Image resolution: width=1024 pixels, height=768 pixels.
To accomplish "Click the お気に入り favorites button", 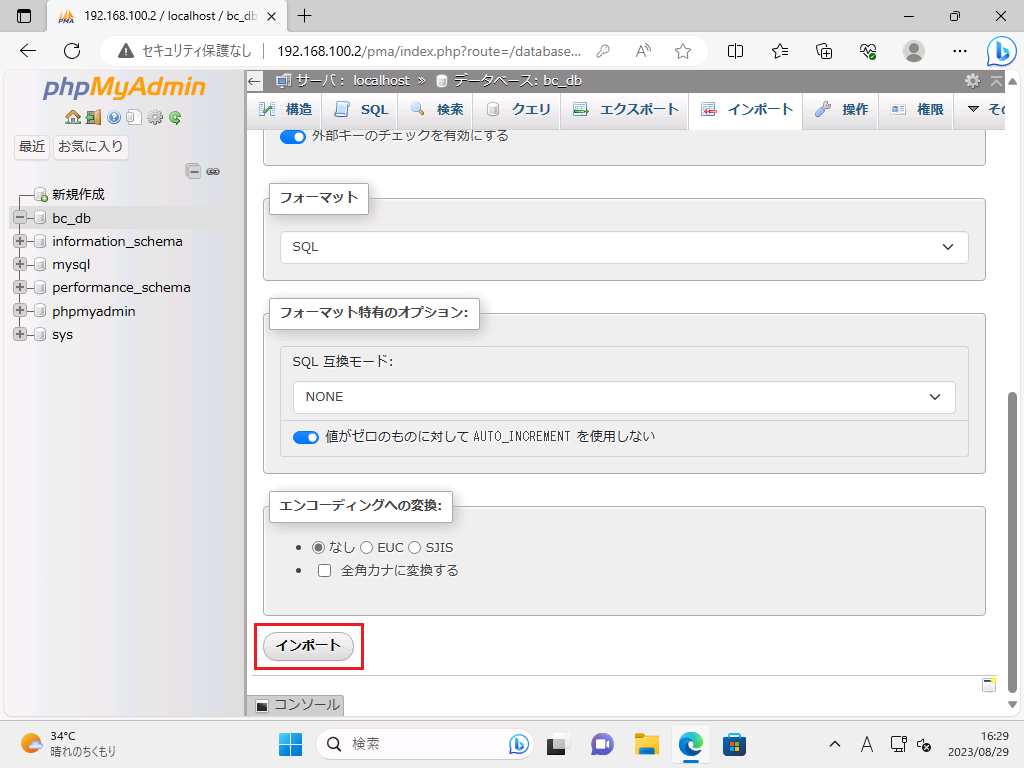I will coord(91,147).
